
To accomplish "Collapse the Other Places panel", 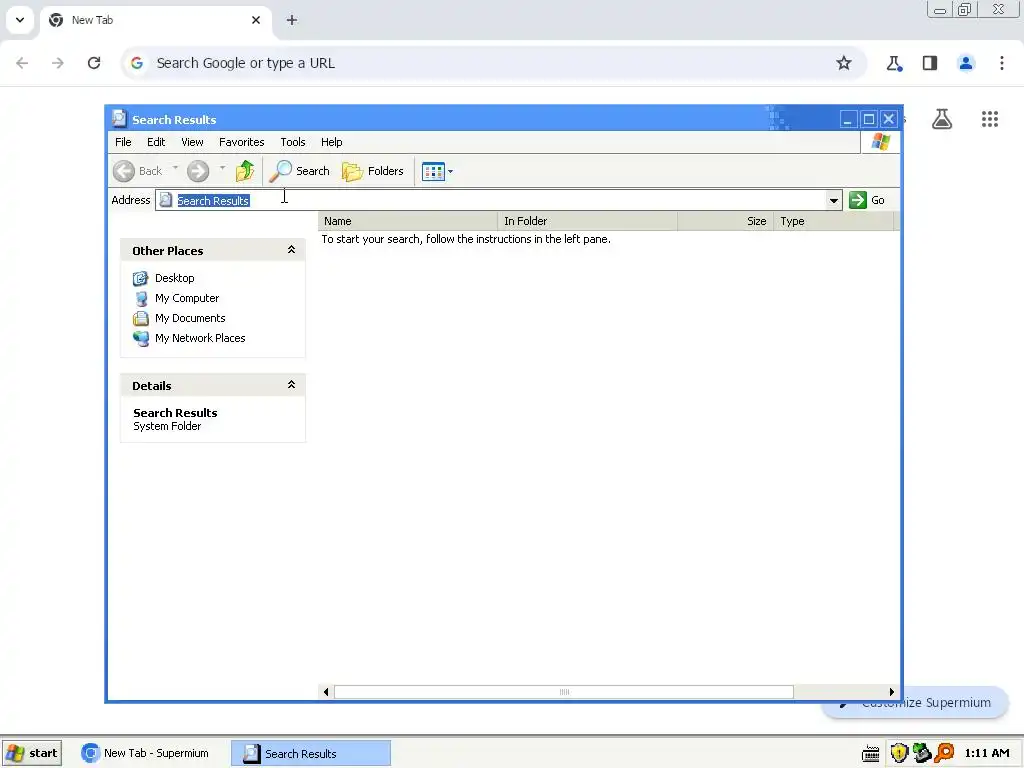I will coord(291,250).
